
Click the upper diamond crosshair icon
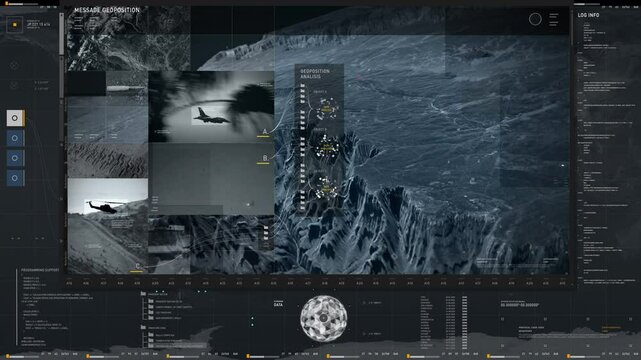14,65
